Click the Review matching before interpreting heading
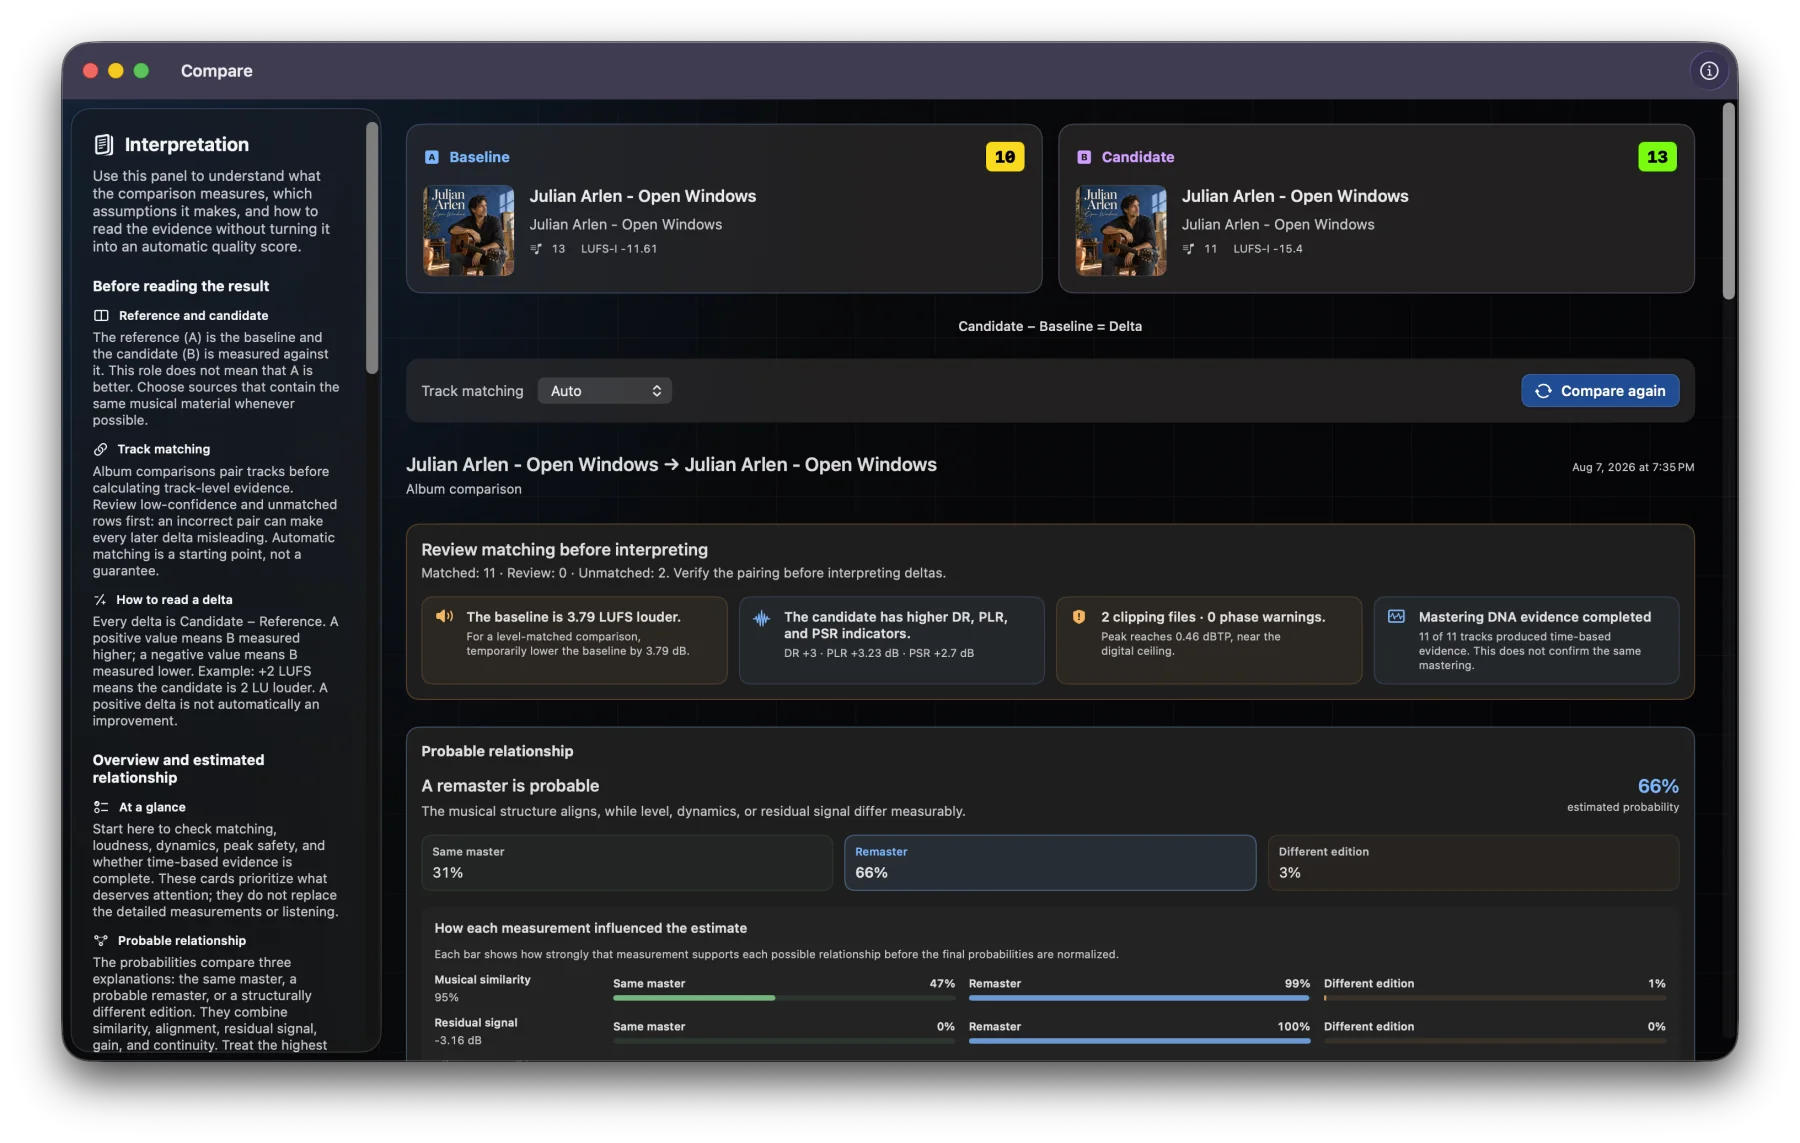The image size is (1800, 1143). coord(564,550)
